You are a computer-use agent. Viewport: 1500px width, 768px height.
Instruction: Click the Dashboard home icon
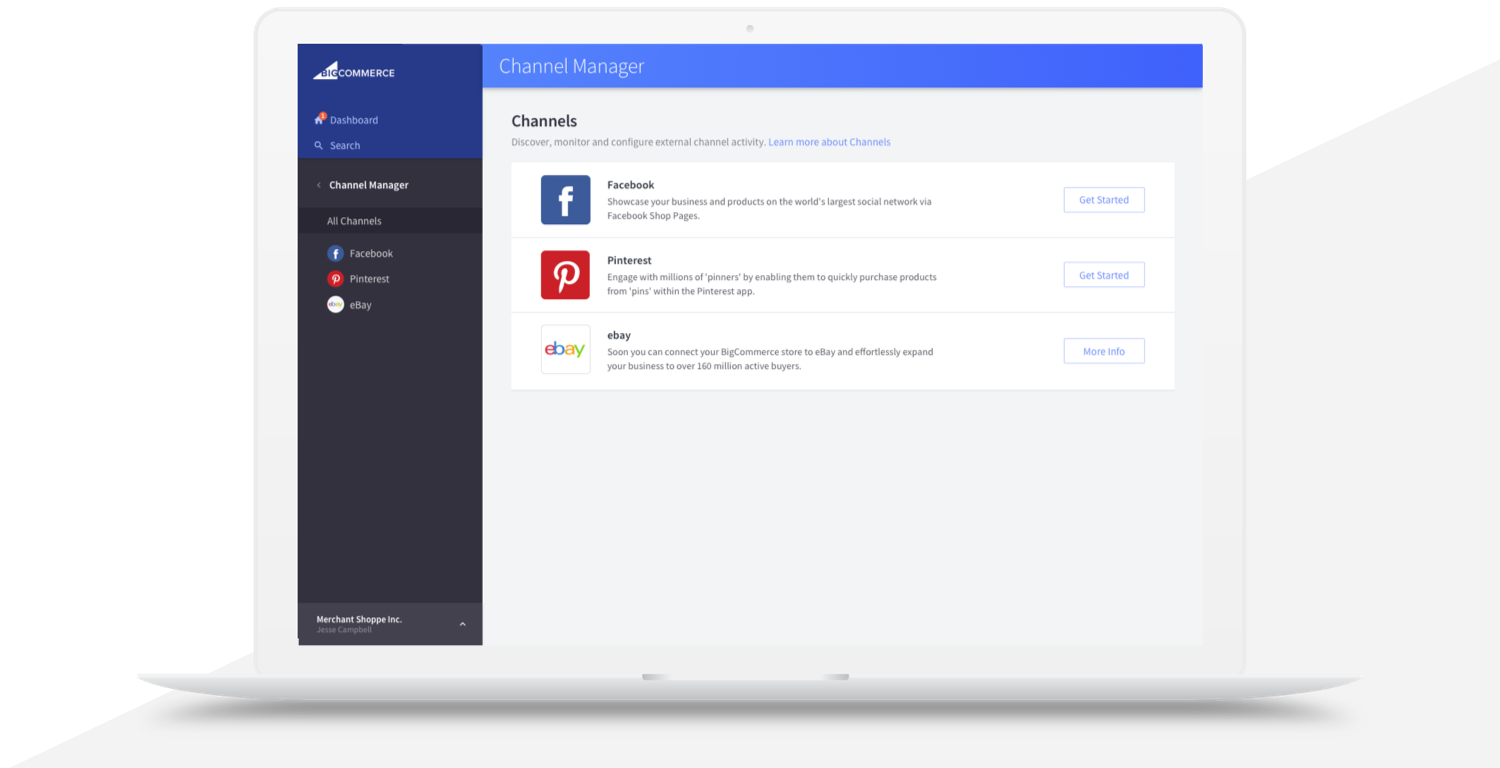[x=320, y=119]
